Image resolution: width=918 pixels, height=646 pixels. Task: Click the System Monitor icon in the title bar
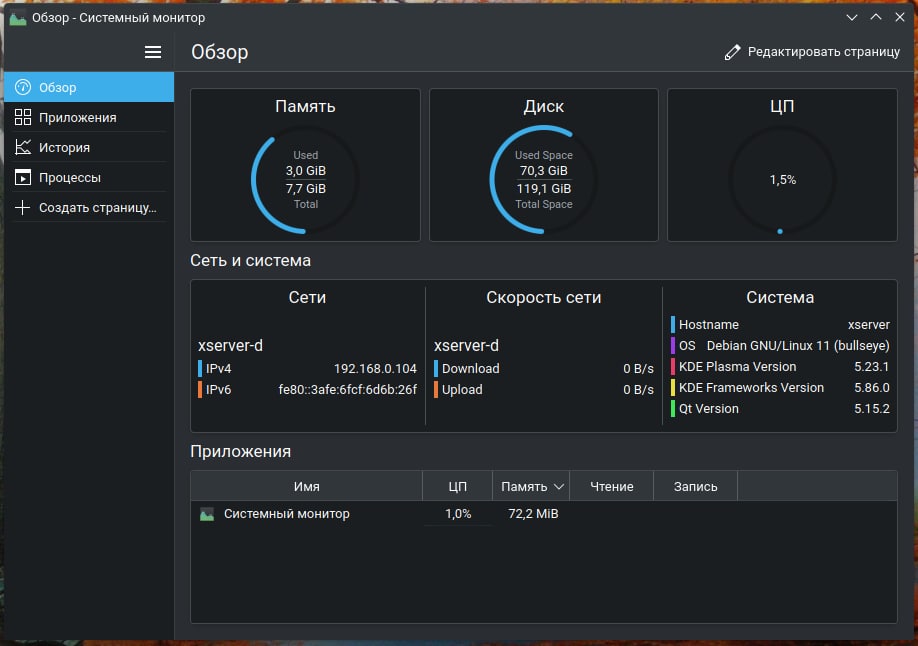click(18, 18)
